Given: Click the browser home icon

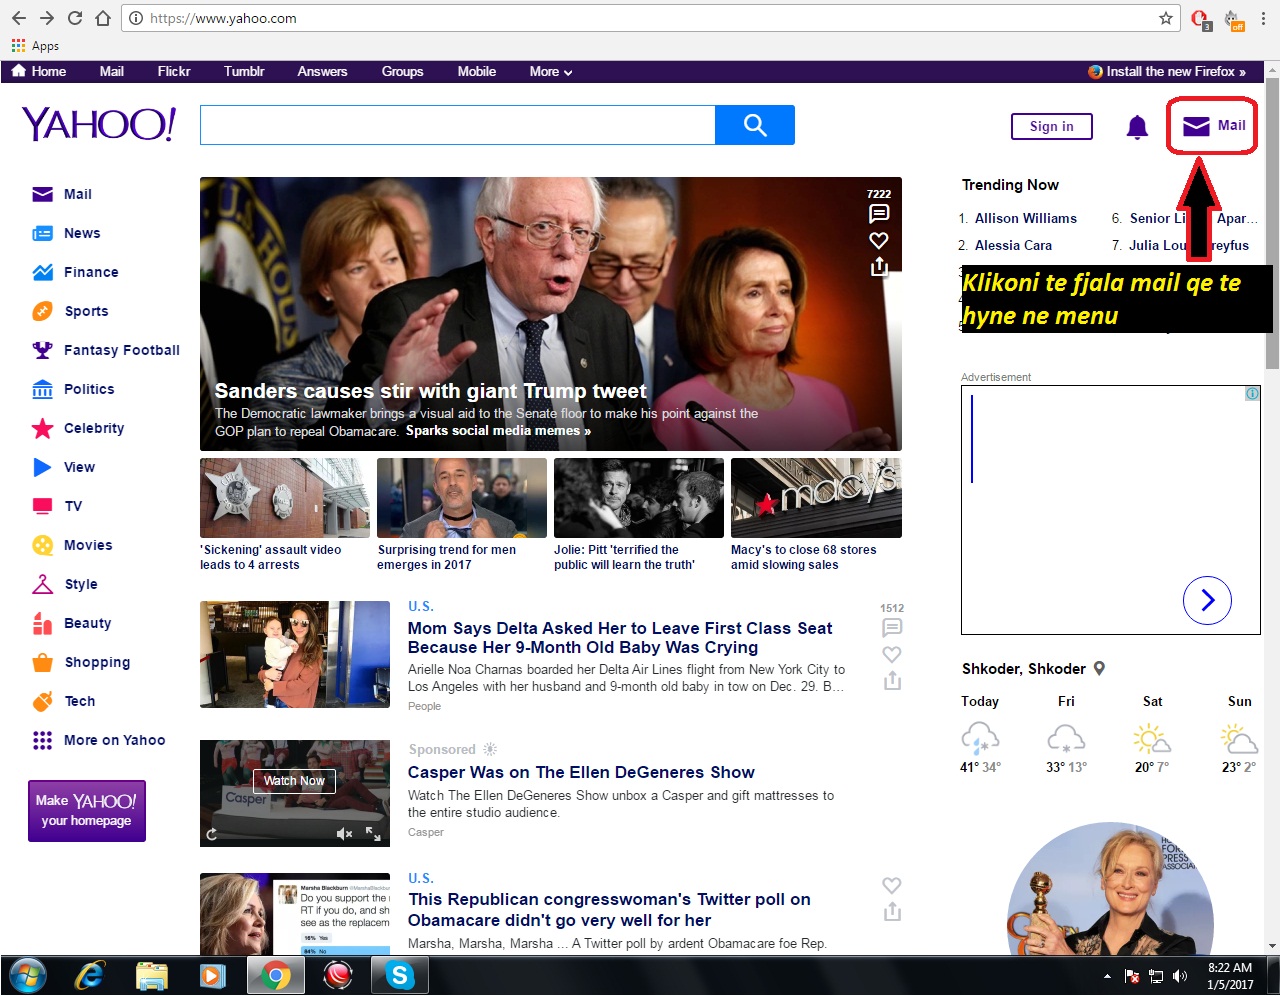Looking at the screenshot, I should tap(103, 18).
